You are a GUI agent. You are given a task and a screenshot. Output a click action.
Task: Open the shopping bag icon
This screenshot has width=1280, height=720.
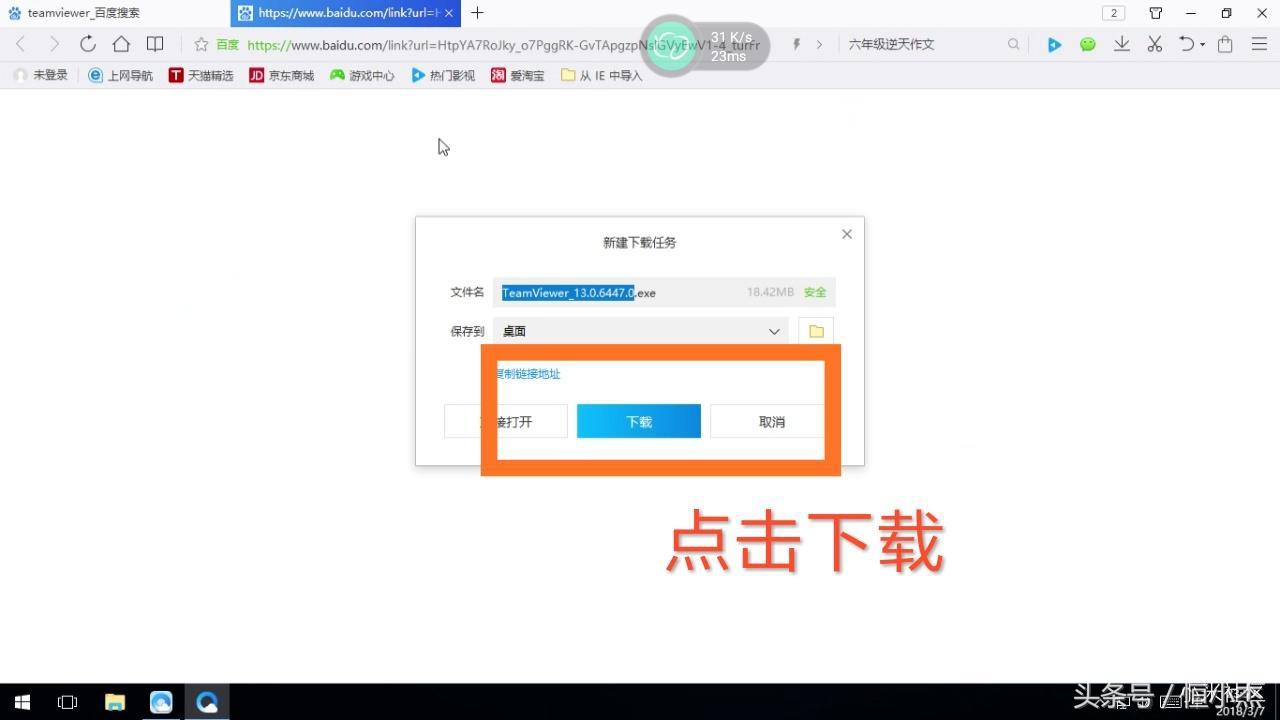1224,43
